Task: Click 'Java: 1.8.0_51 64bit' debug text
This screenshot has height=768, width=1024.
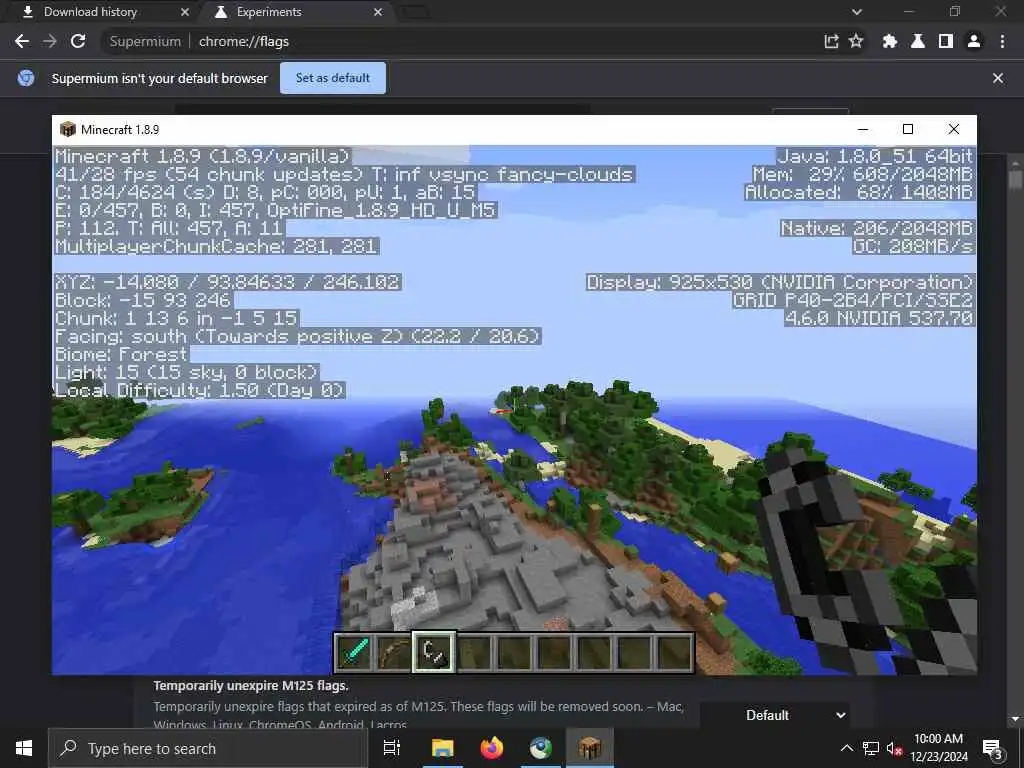Action: point(875,156)
